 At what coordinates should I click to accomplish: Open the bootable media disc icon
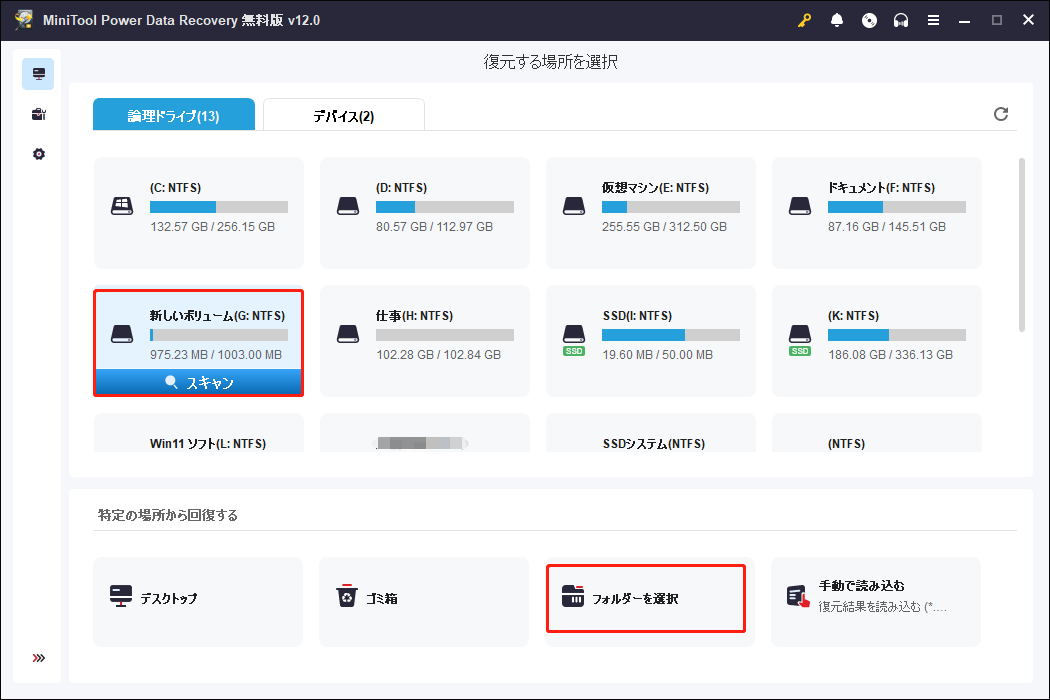(x=869, y=20)
